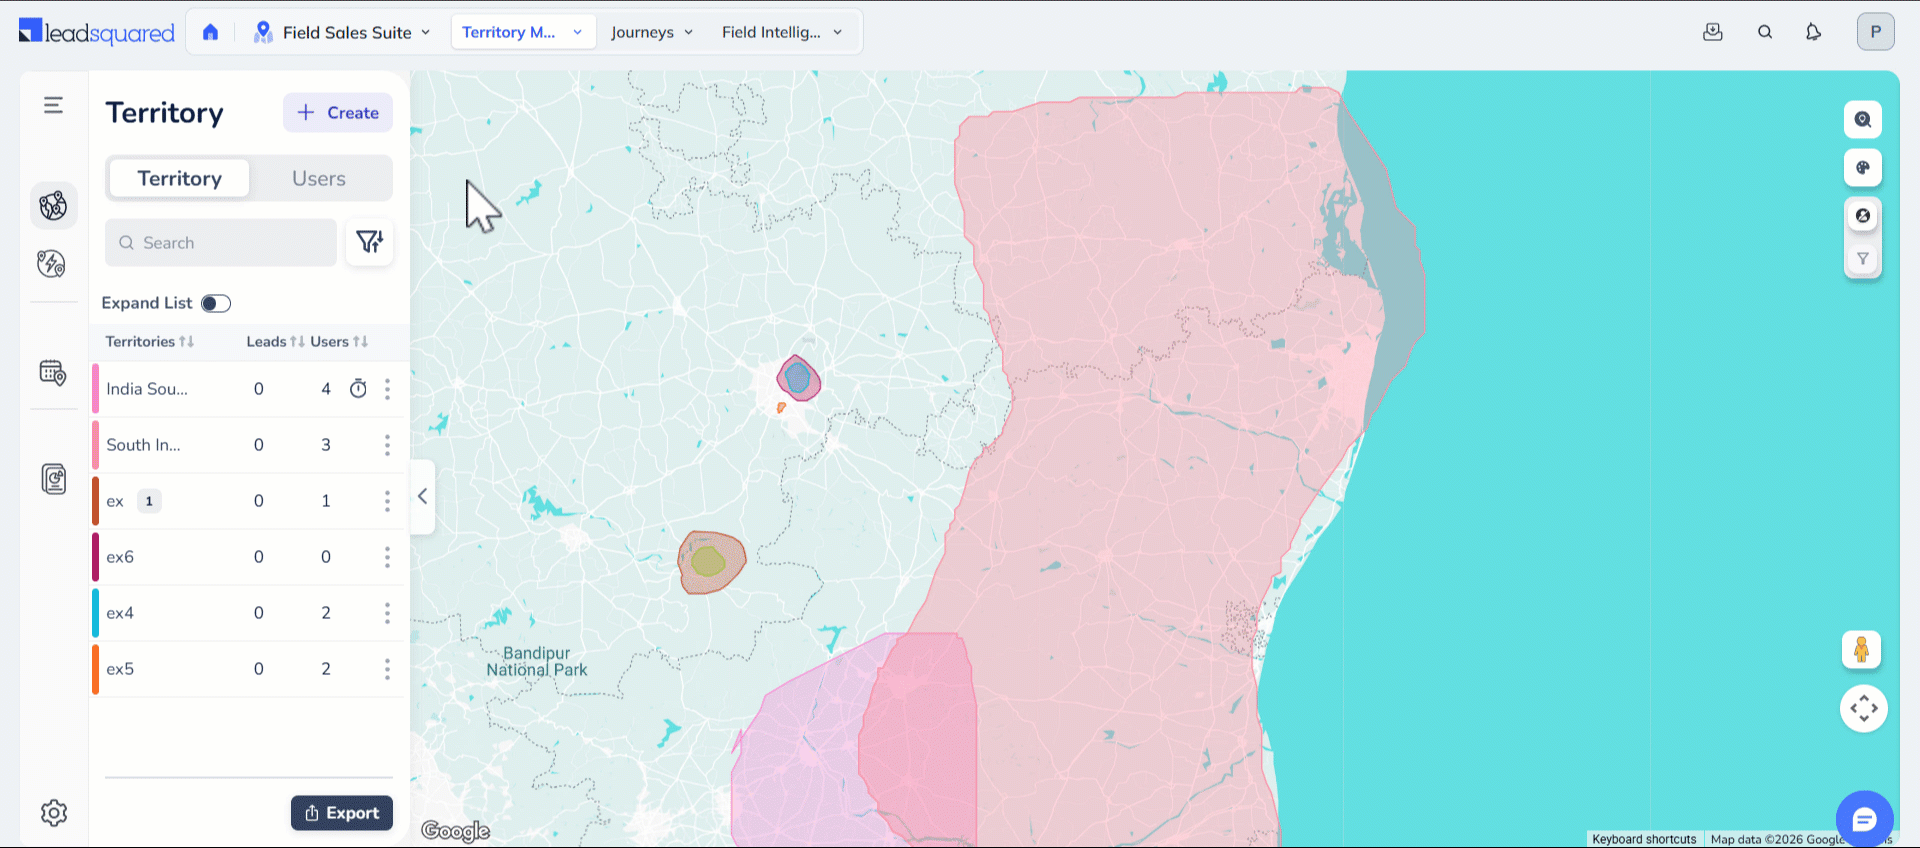Open the map color palette options
This screenshot has height=848, width=1920.
point(1862,168)
